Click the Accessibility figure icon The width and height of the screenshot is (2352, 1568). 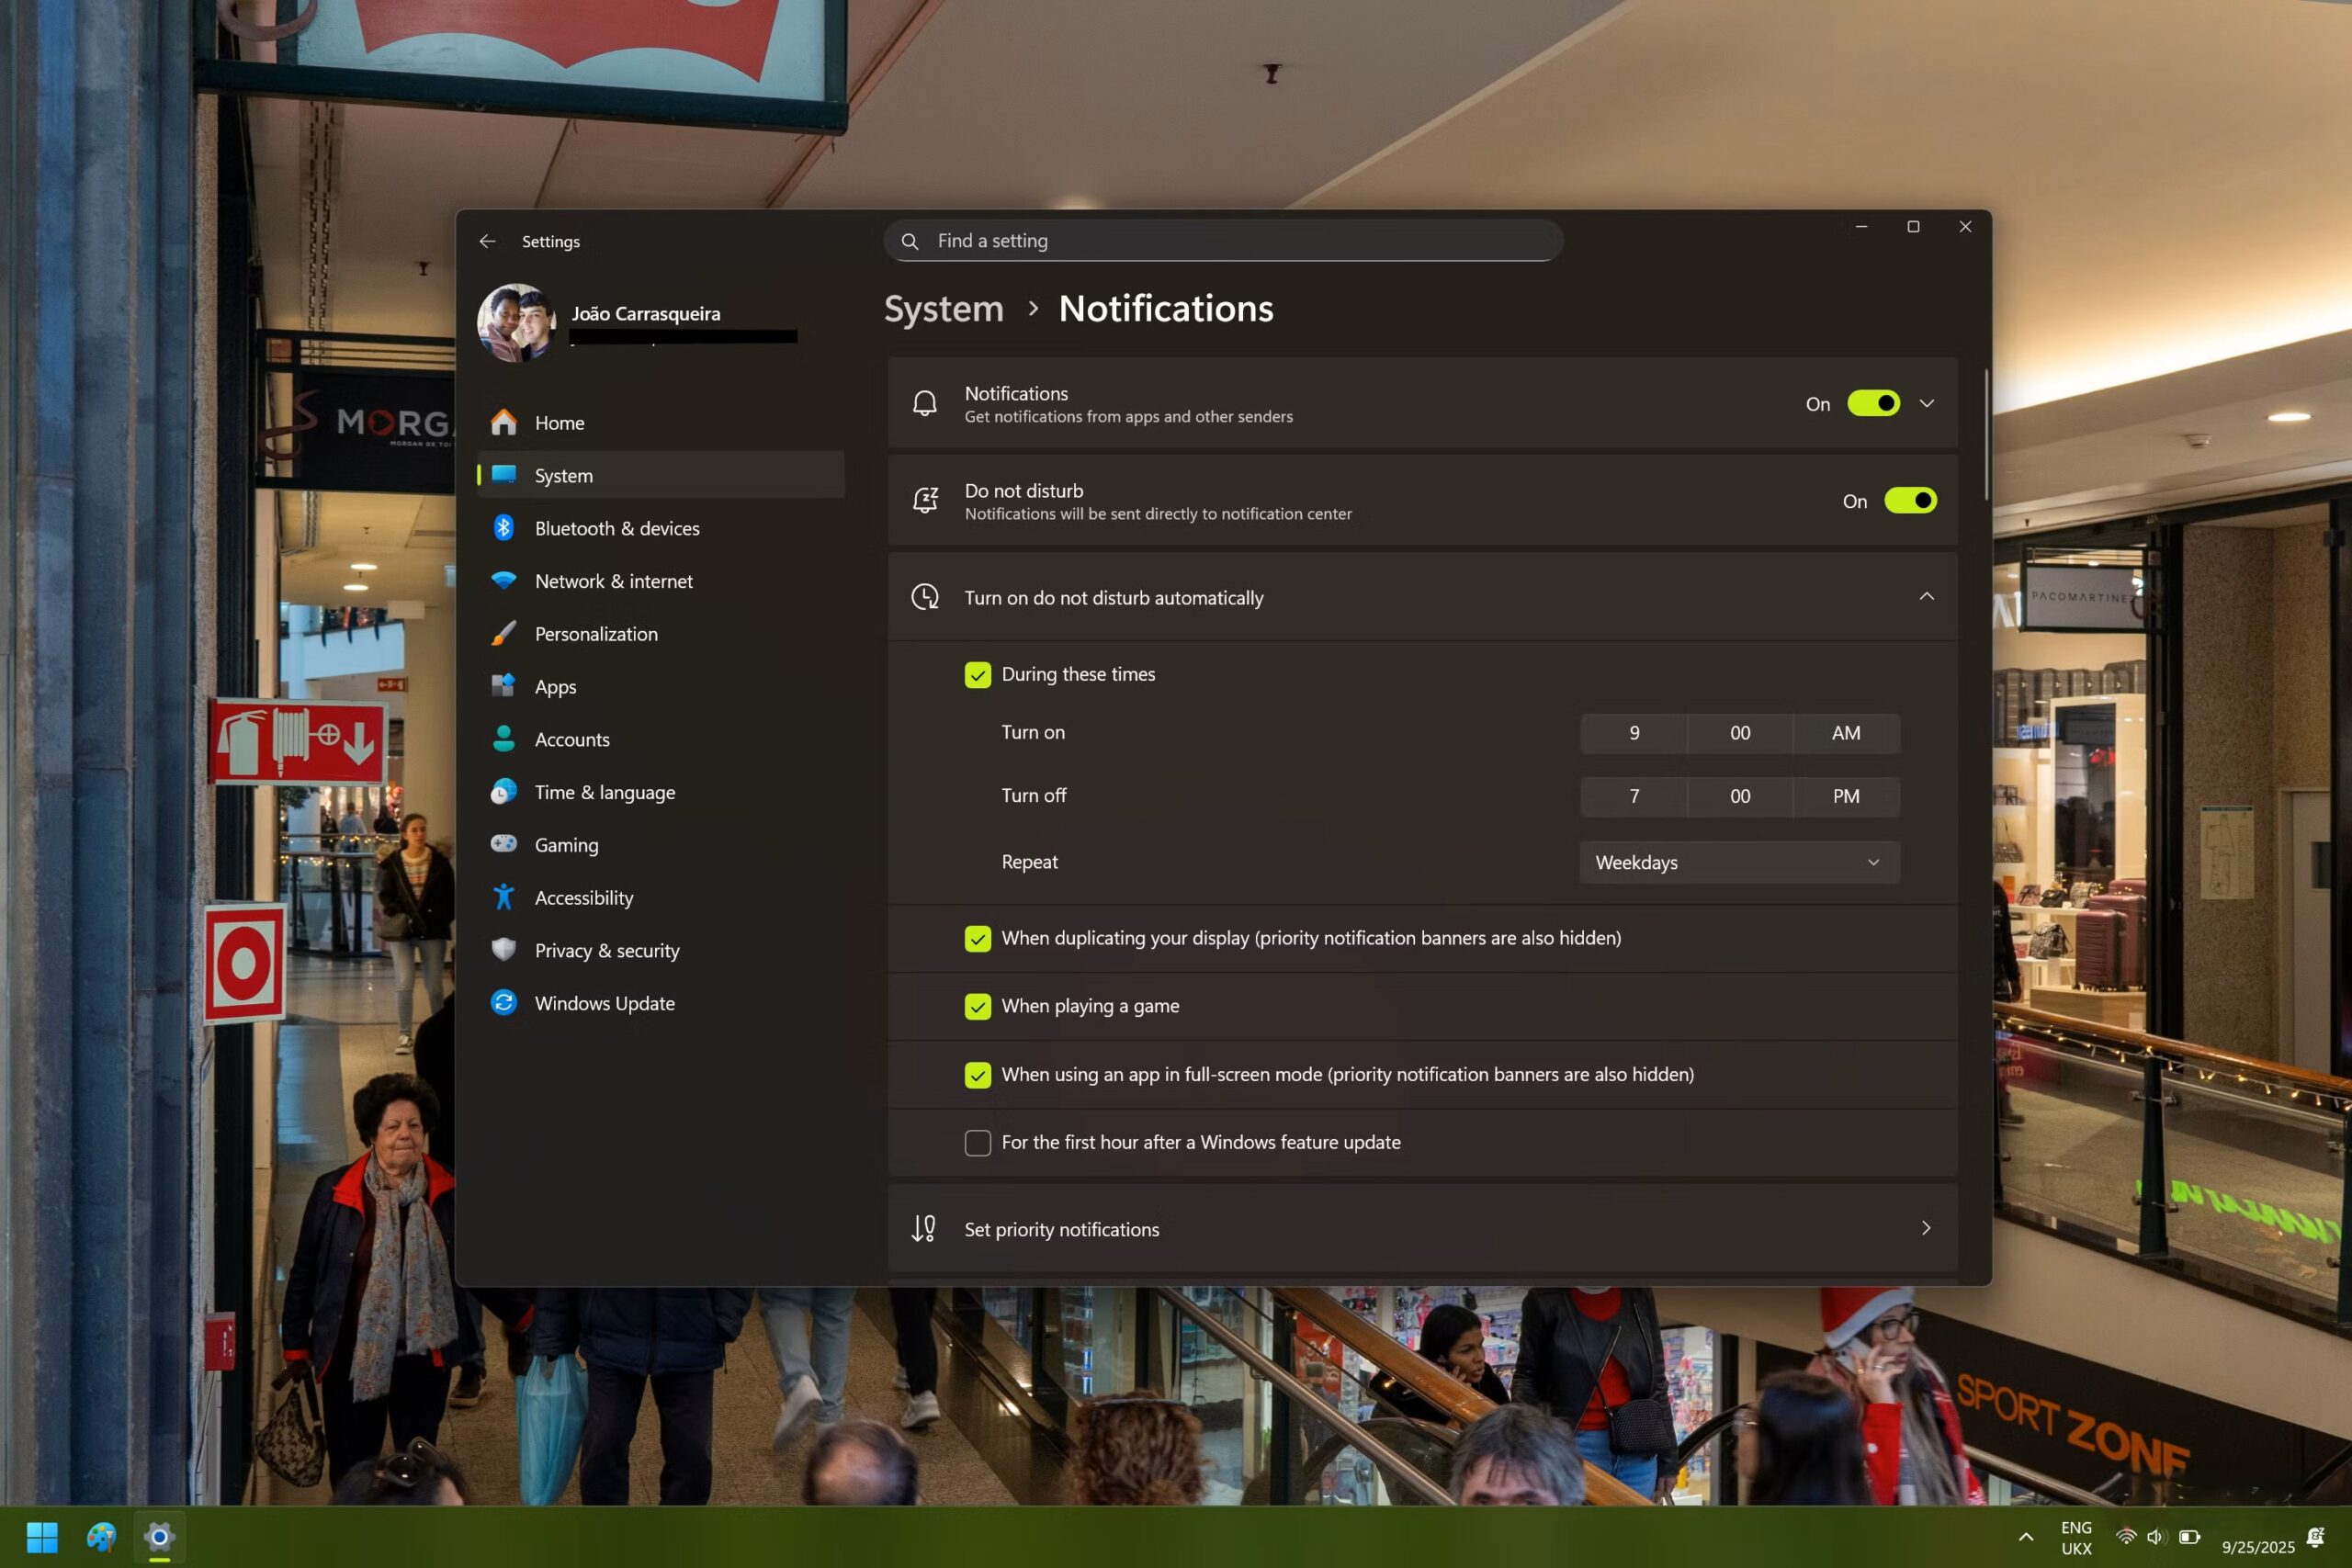tap(504, 898)
